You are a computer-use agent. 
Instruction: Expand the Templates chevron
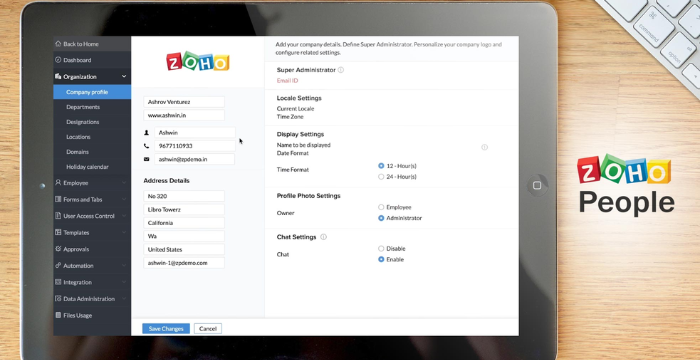(124, 232)
